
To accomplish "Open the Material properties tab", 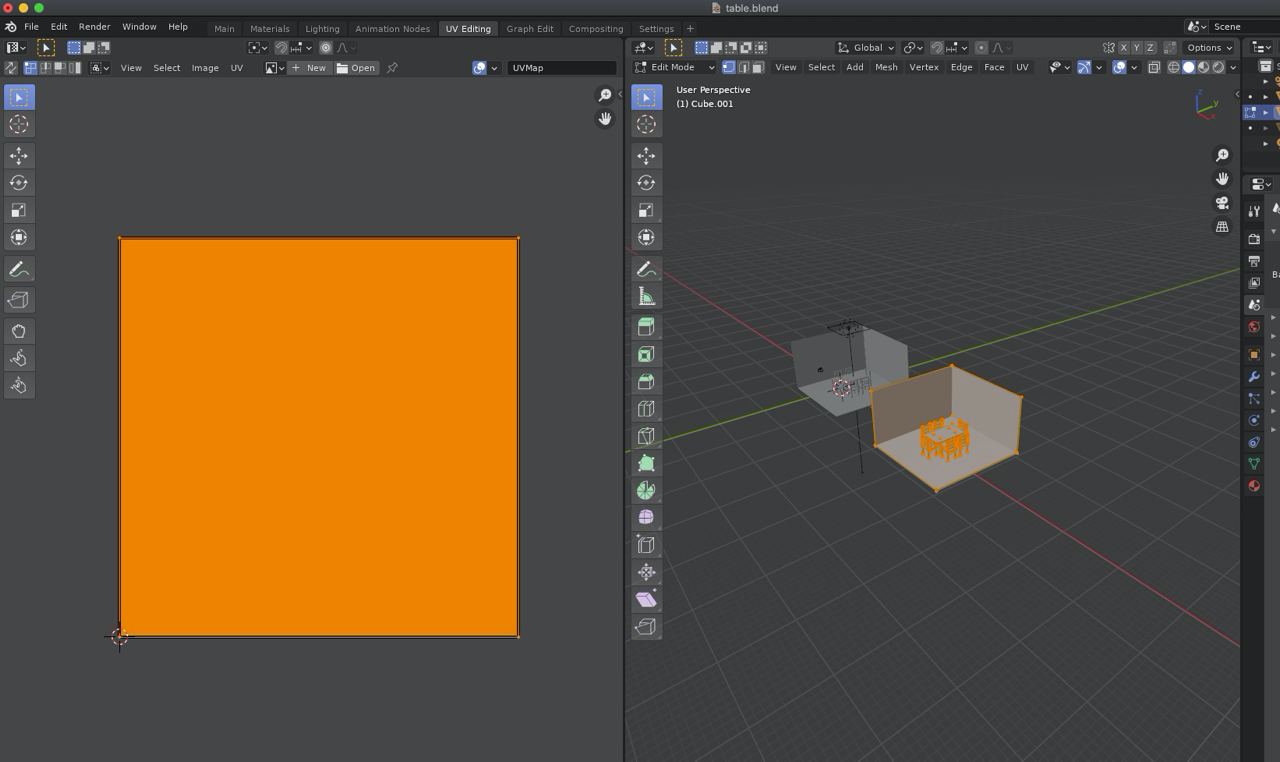I will pos(1254,486).
